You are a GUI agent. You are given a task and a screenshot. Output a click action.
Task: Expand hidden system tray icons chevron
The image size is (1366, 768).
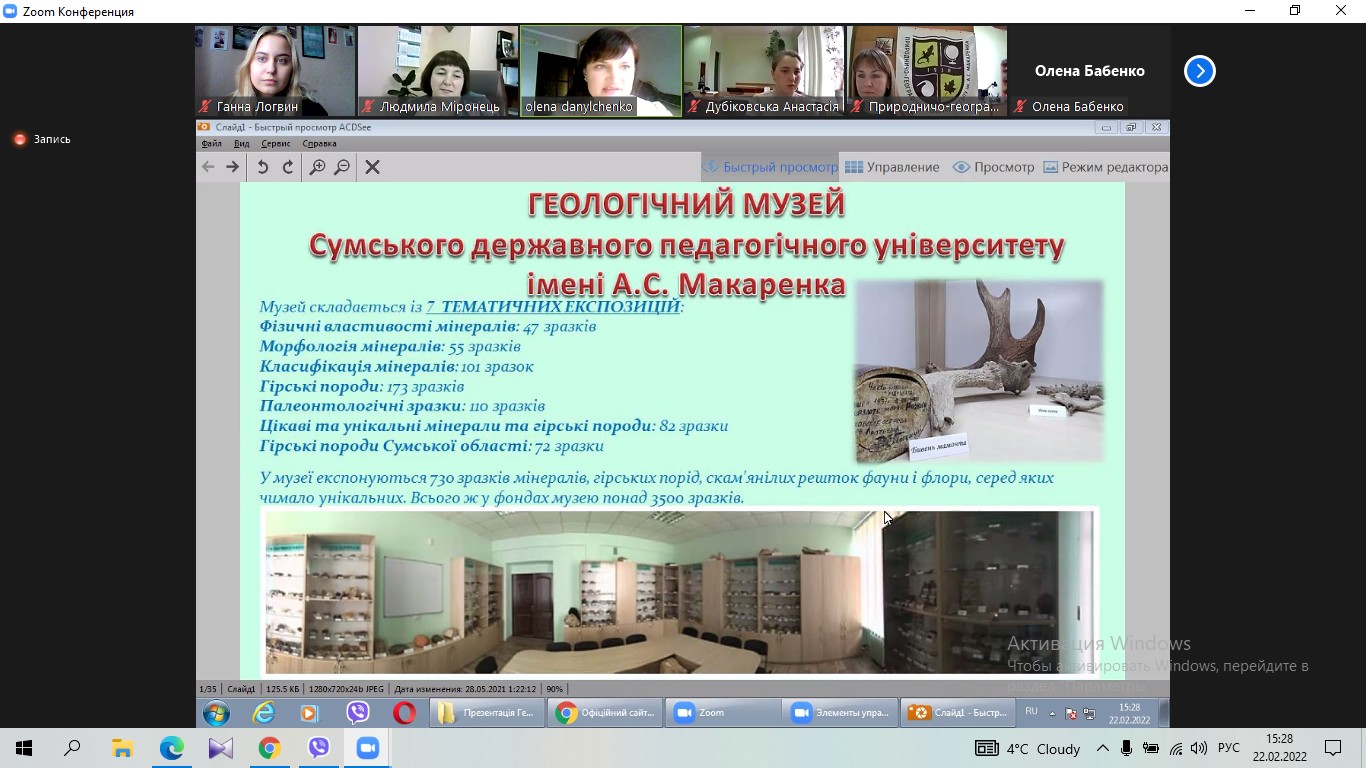pyautogui.click(x=1102, y=748)
